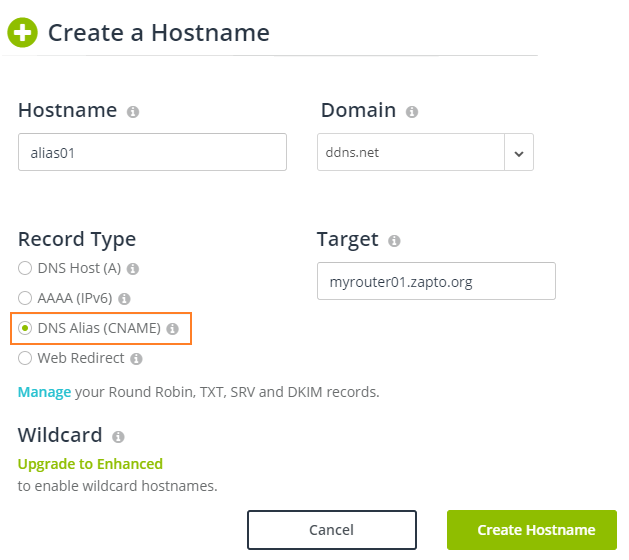
Task: Open the Manage records link
Action: (x=44, y=392)
